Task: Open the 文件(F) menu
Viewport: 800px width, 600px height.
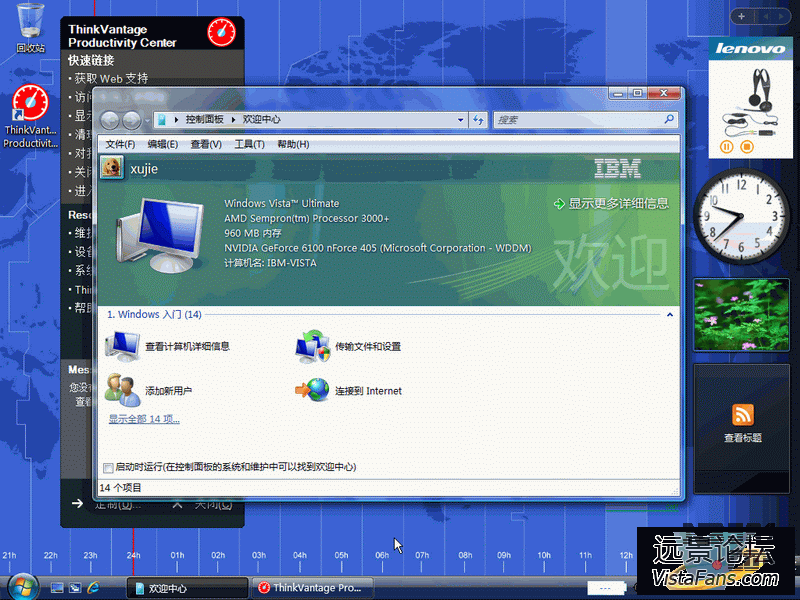Action: click(120, 144)
